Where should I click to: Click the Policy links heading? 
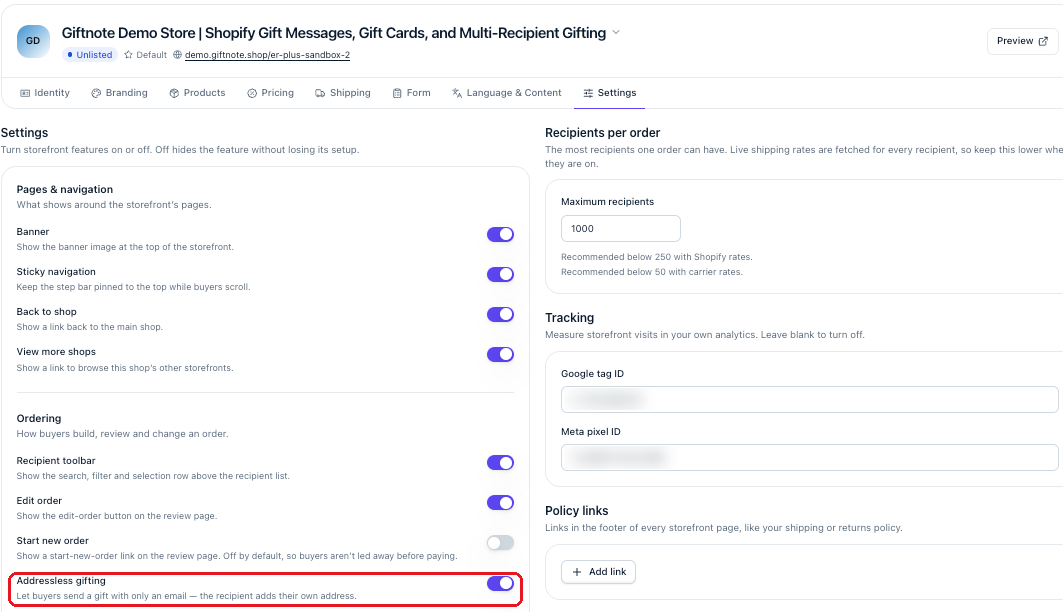576,511
